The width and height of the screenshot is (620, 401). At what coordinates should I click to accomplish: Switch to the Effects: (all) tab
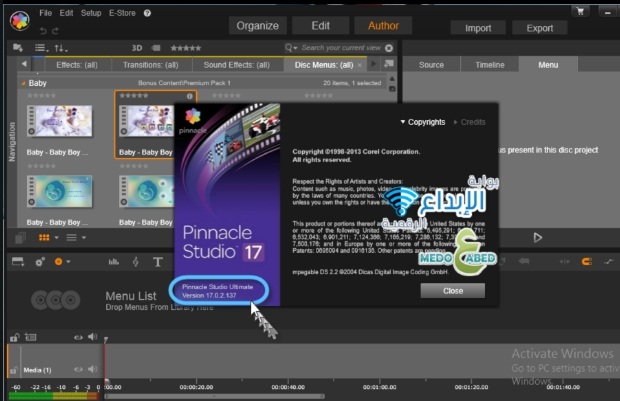coord(77,65)
